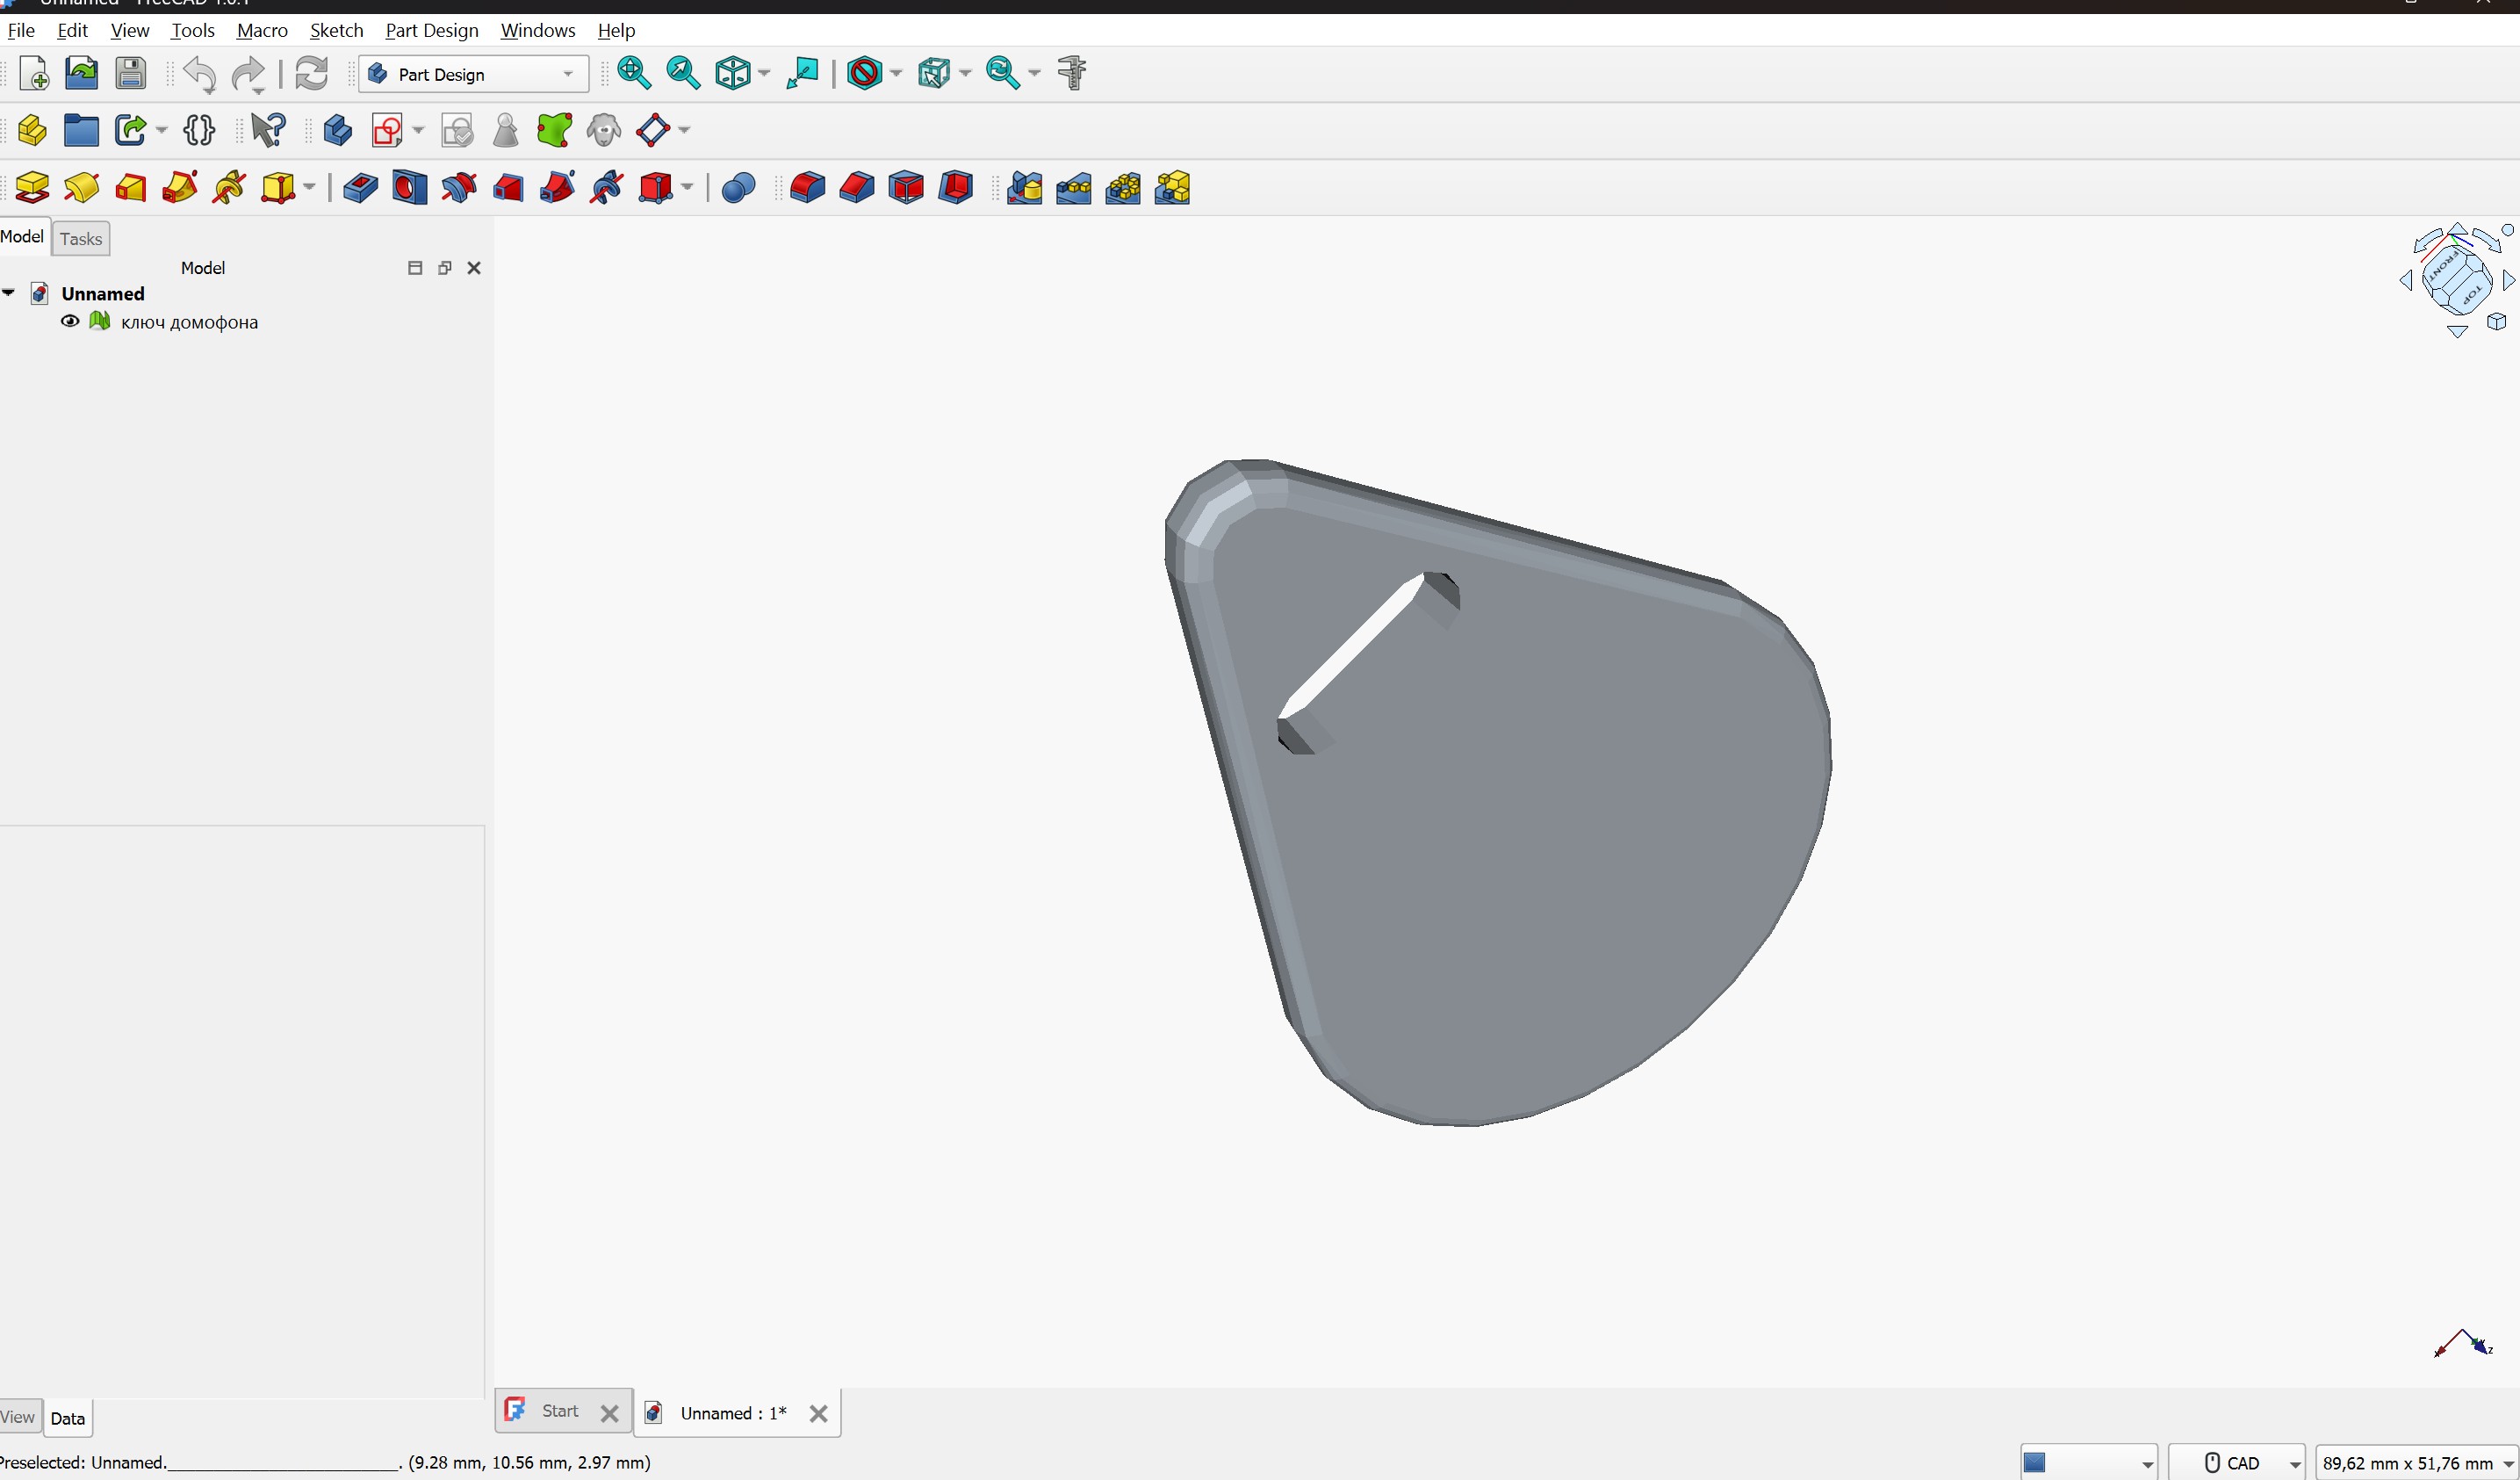Image resolution: width=2520 pixels, height=1480 pixels.
Task: Toggle the Model panel floating state
Action: point(445,268)
